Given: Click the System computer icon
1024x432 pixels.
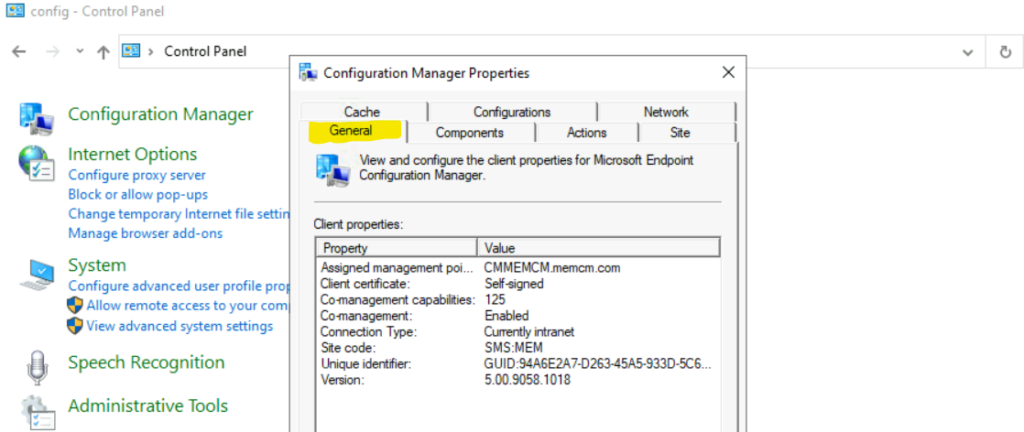Looking at the screenshot, I should coord(37,273).
